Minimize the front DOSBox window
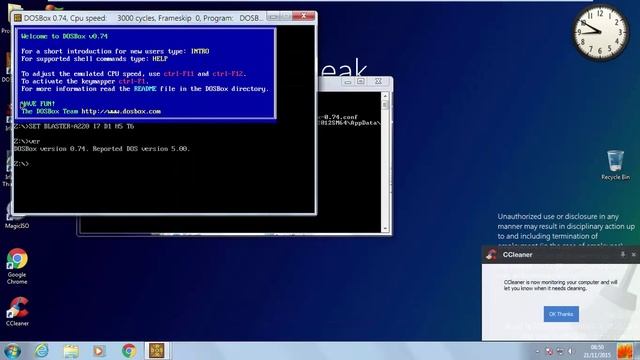The width and height of the screenshot is (640, 360). pos(273,16)
